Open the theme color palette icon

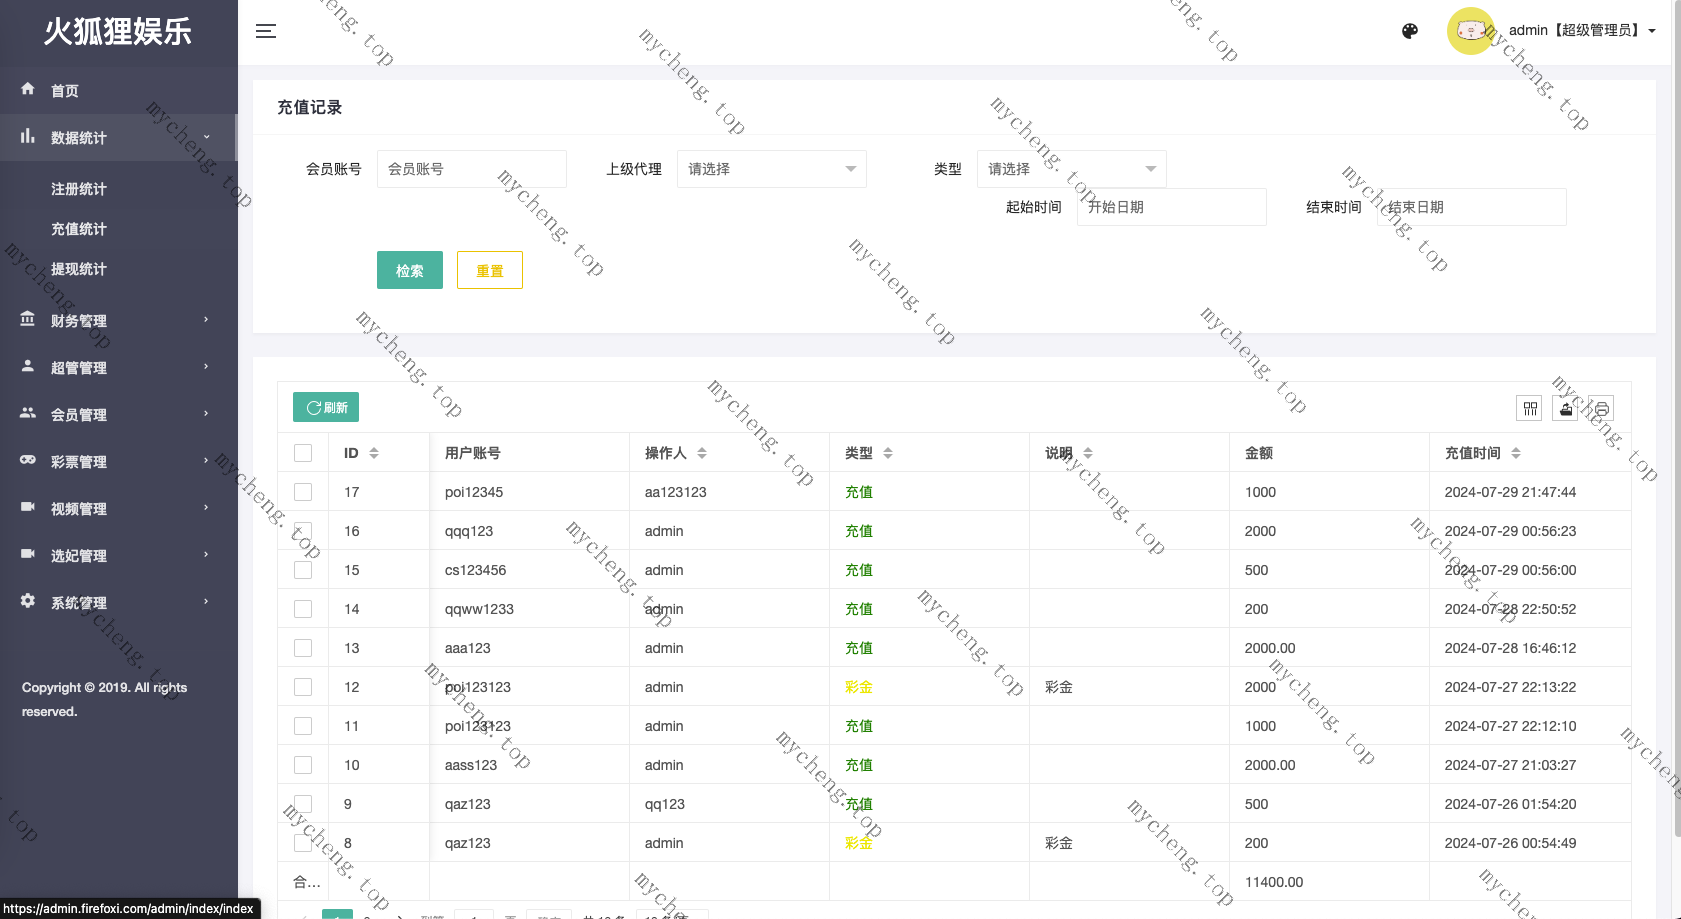1410,31
